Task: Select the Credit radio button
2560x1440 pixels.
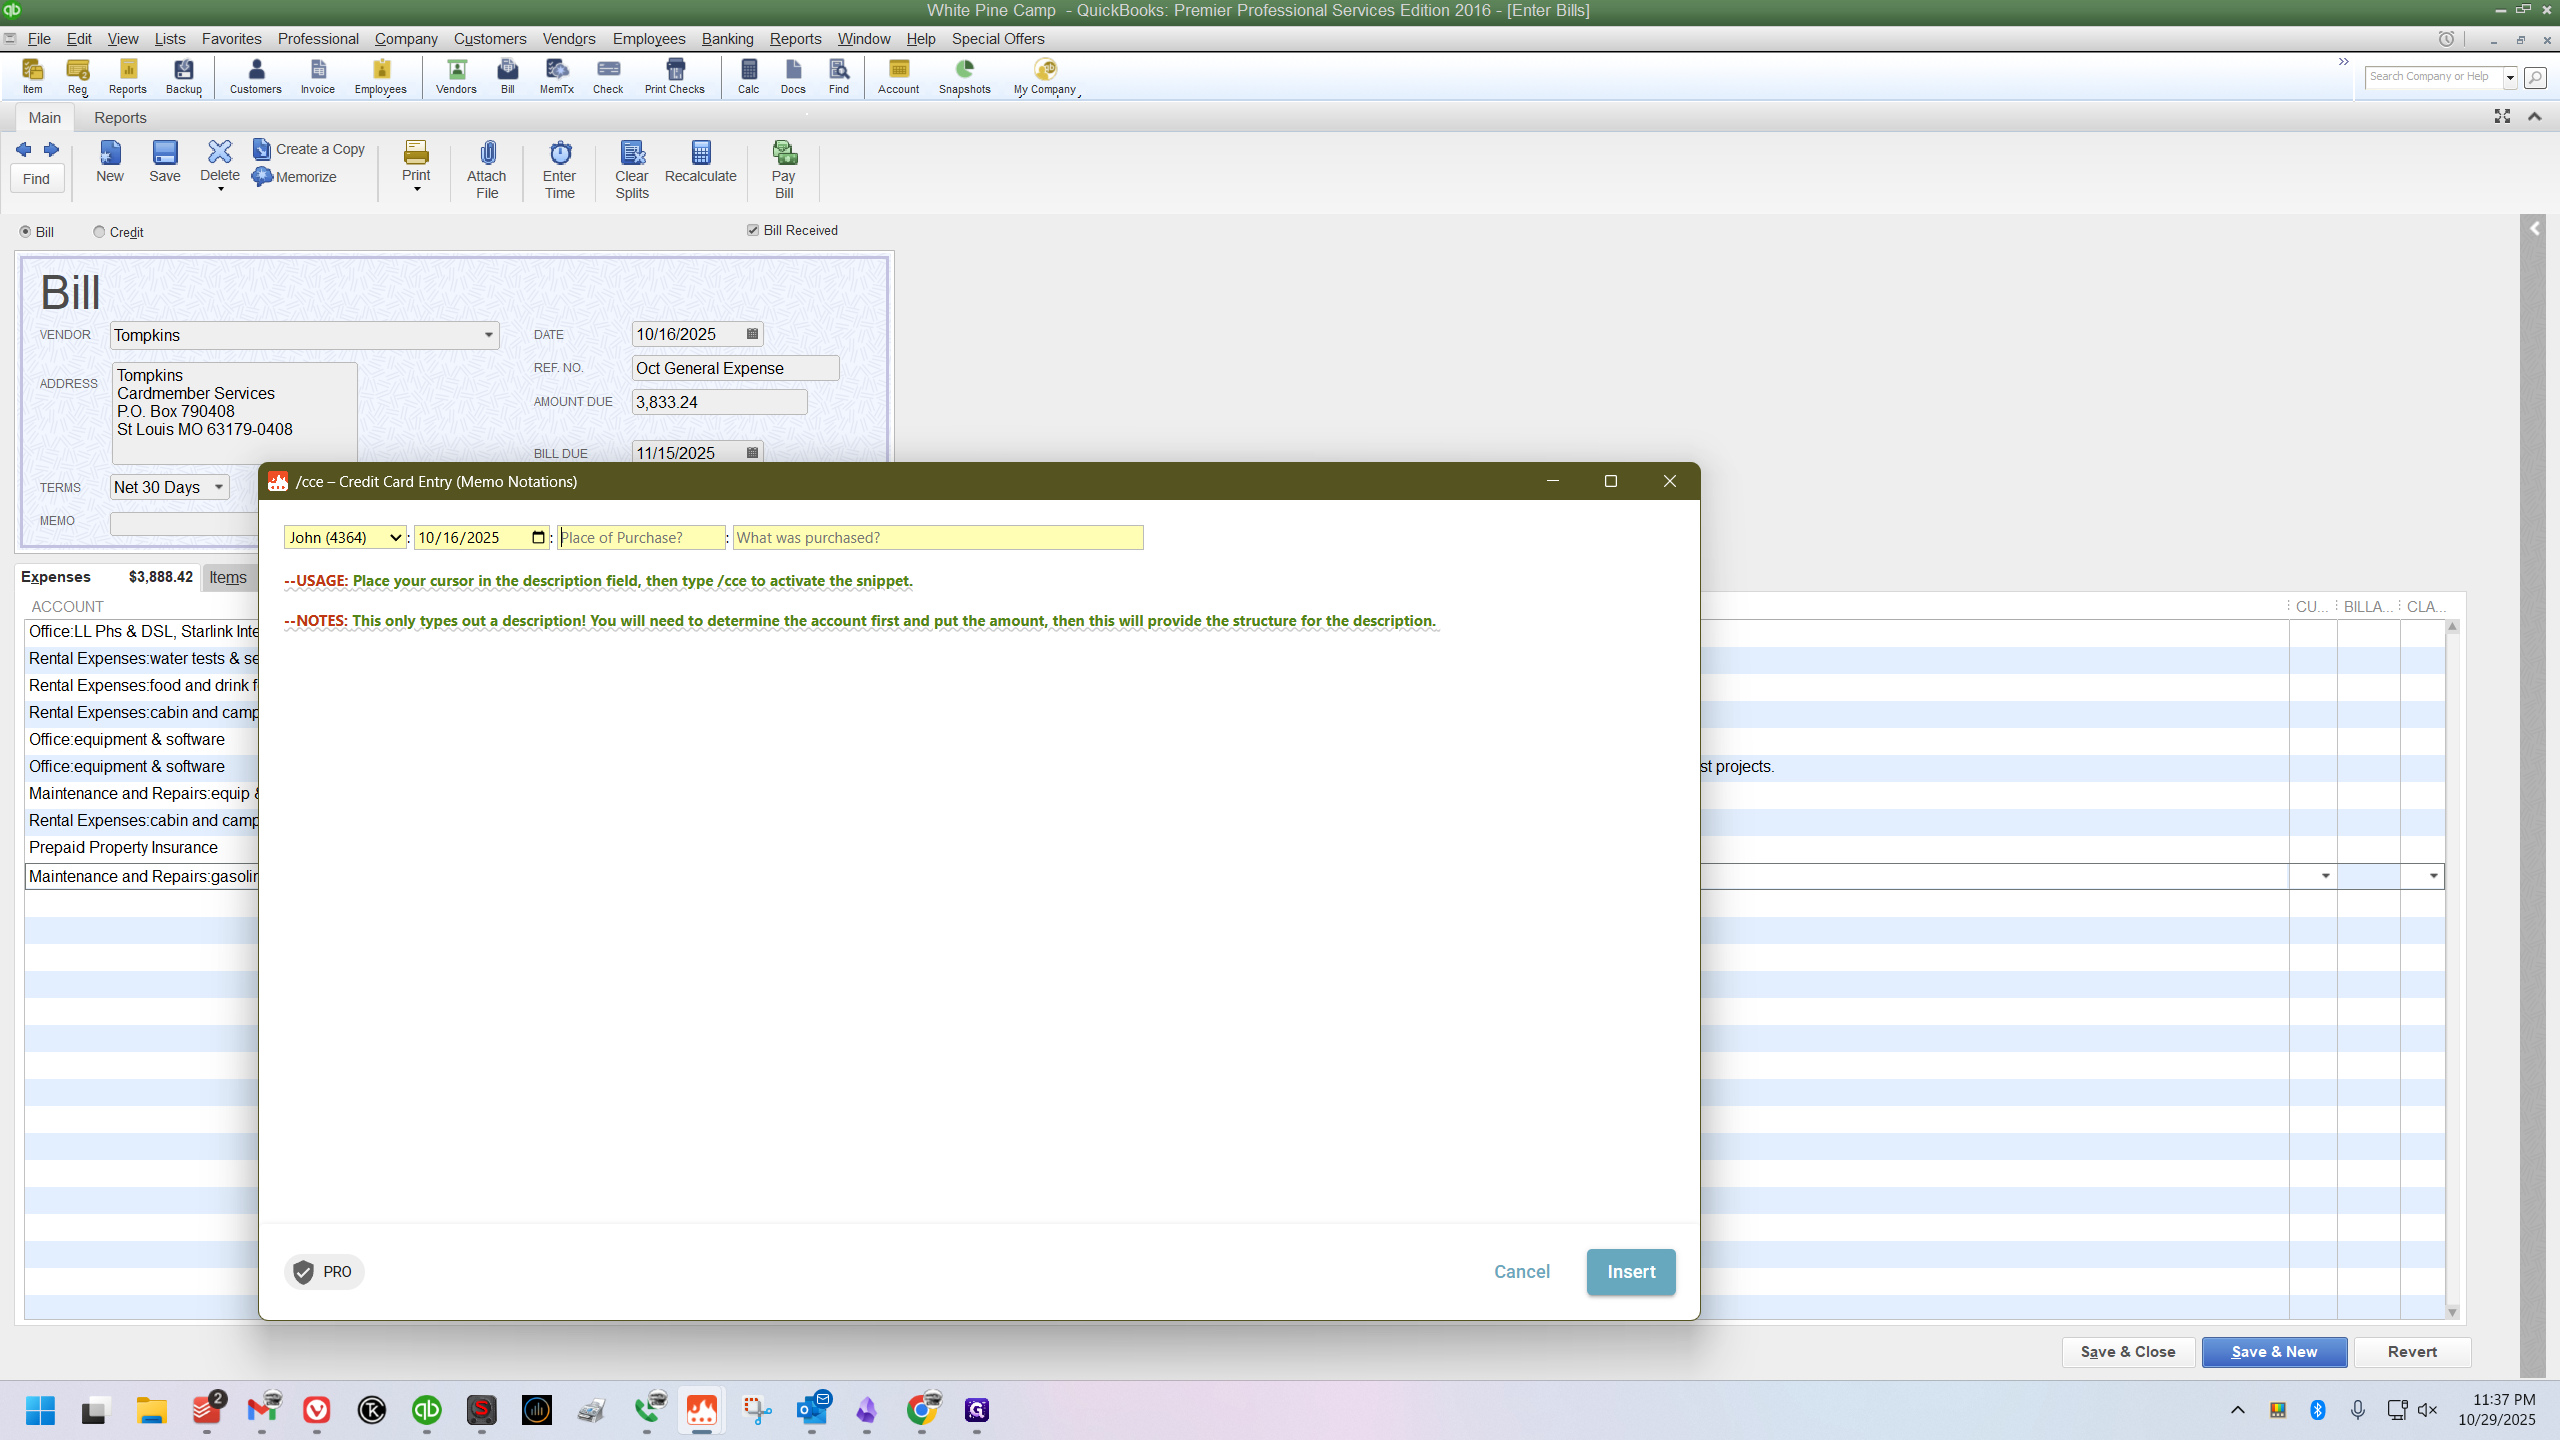Action: [99, 232]
